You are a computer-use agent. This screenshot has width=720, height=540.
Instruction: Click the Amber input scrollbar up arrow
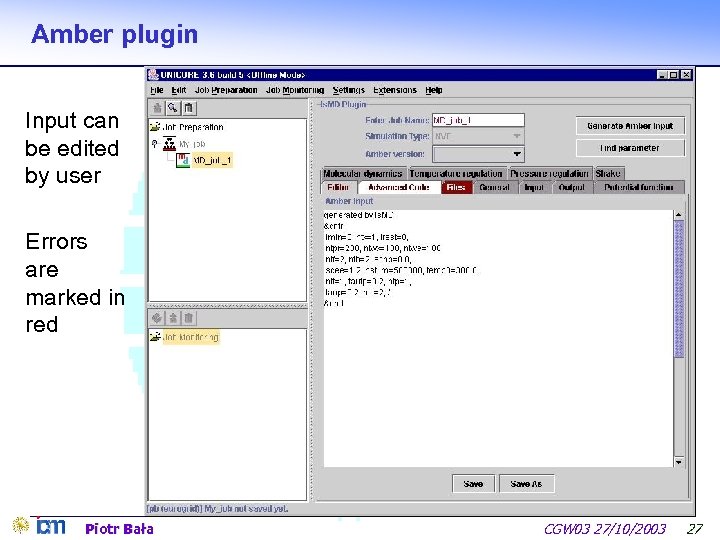click(679, 214)
